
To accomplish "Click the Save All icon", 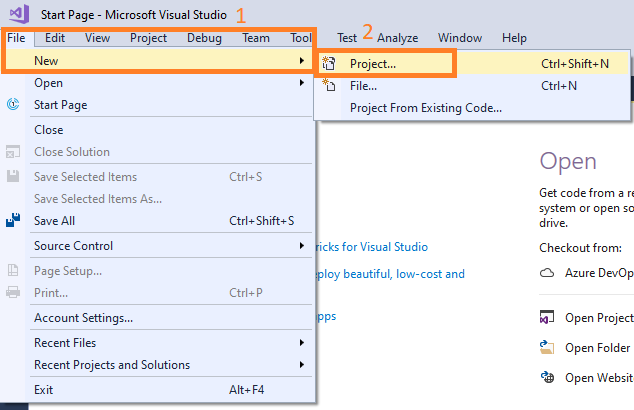I will [x=13, y=220].
